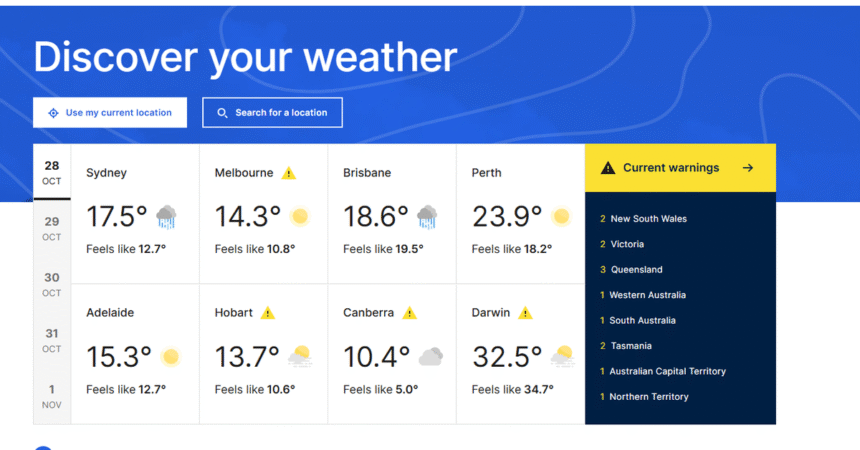Switch to the 1 Nov forecast tab

click(x=52, y=396)
